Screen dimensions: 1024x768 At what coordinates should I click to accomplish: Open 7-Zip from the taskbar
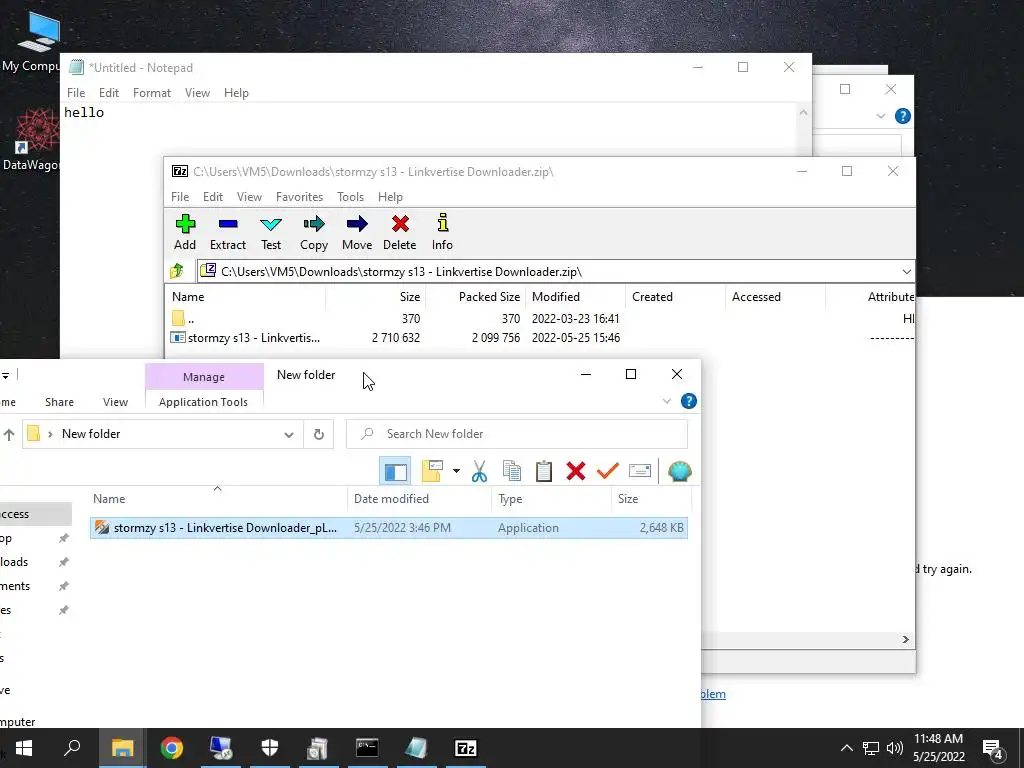(x=465, y=748)
